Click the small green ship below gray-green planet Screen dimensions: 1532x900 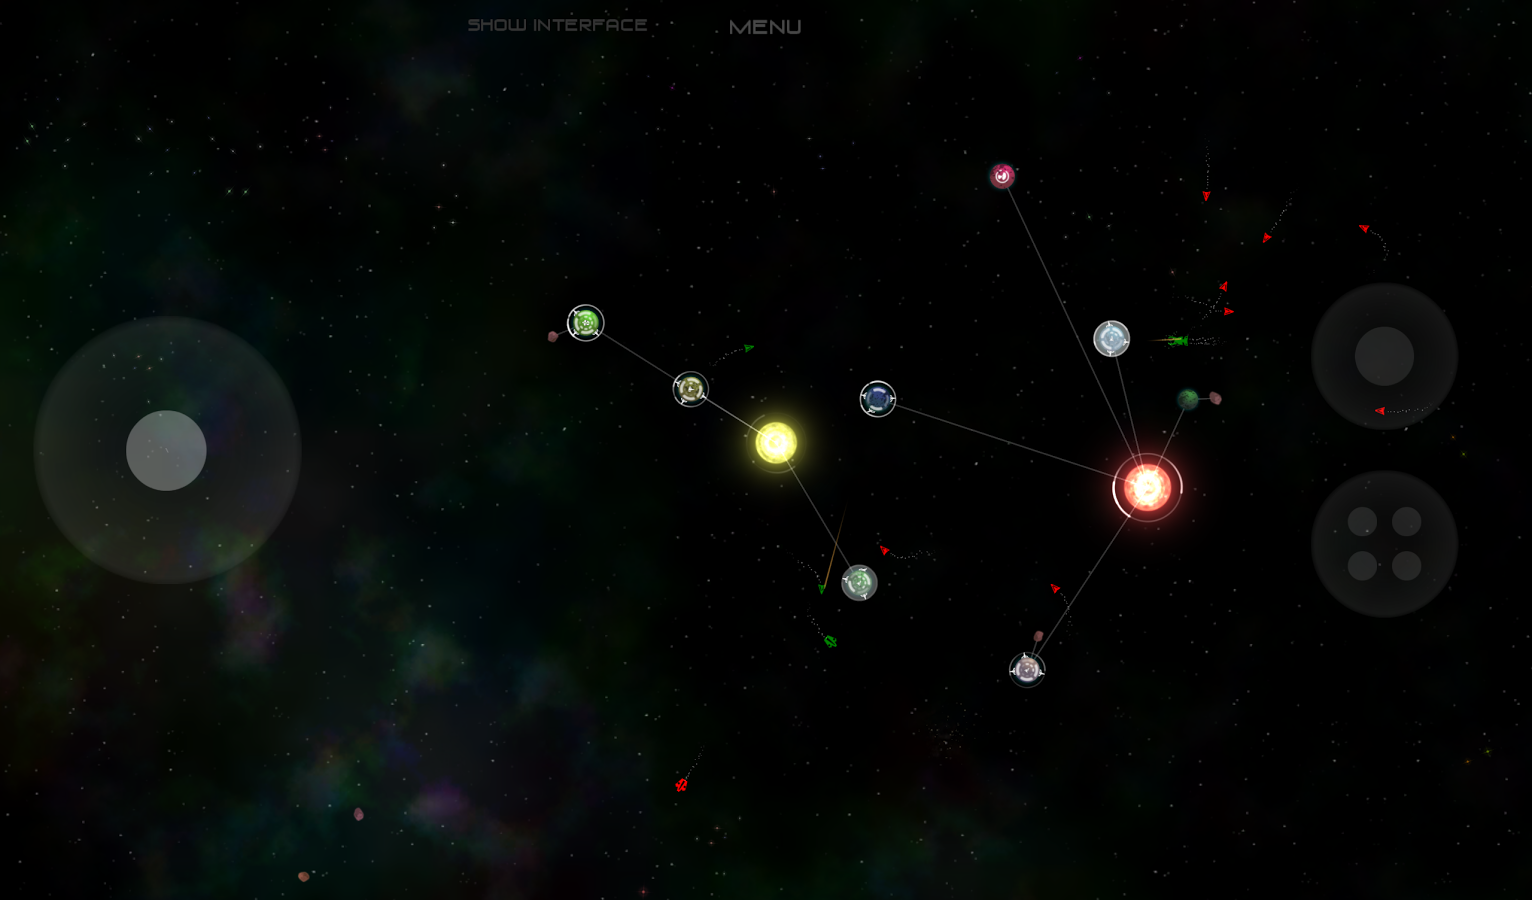[x=830, y=641]
